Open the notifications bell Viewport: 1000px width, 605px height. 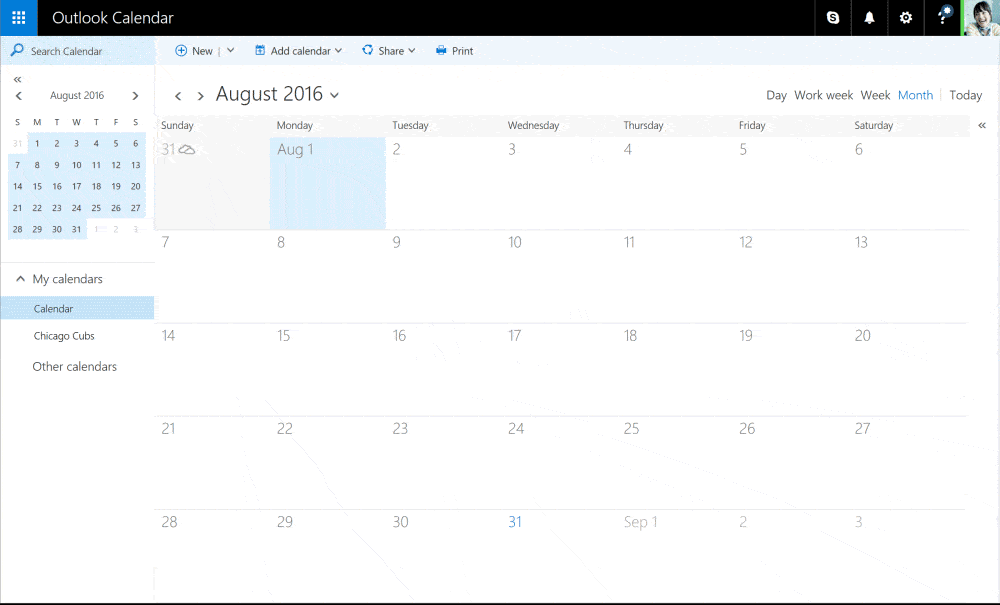tap(869, 18)
